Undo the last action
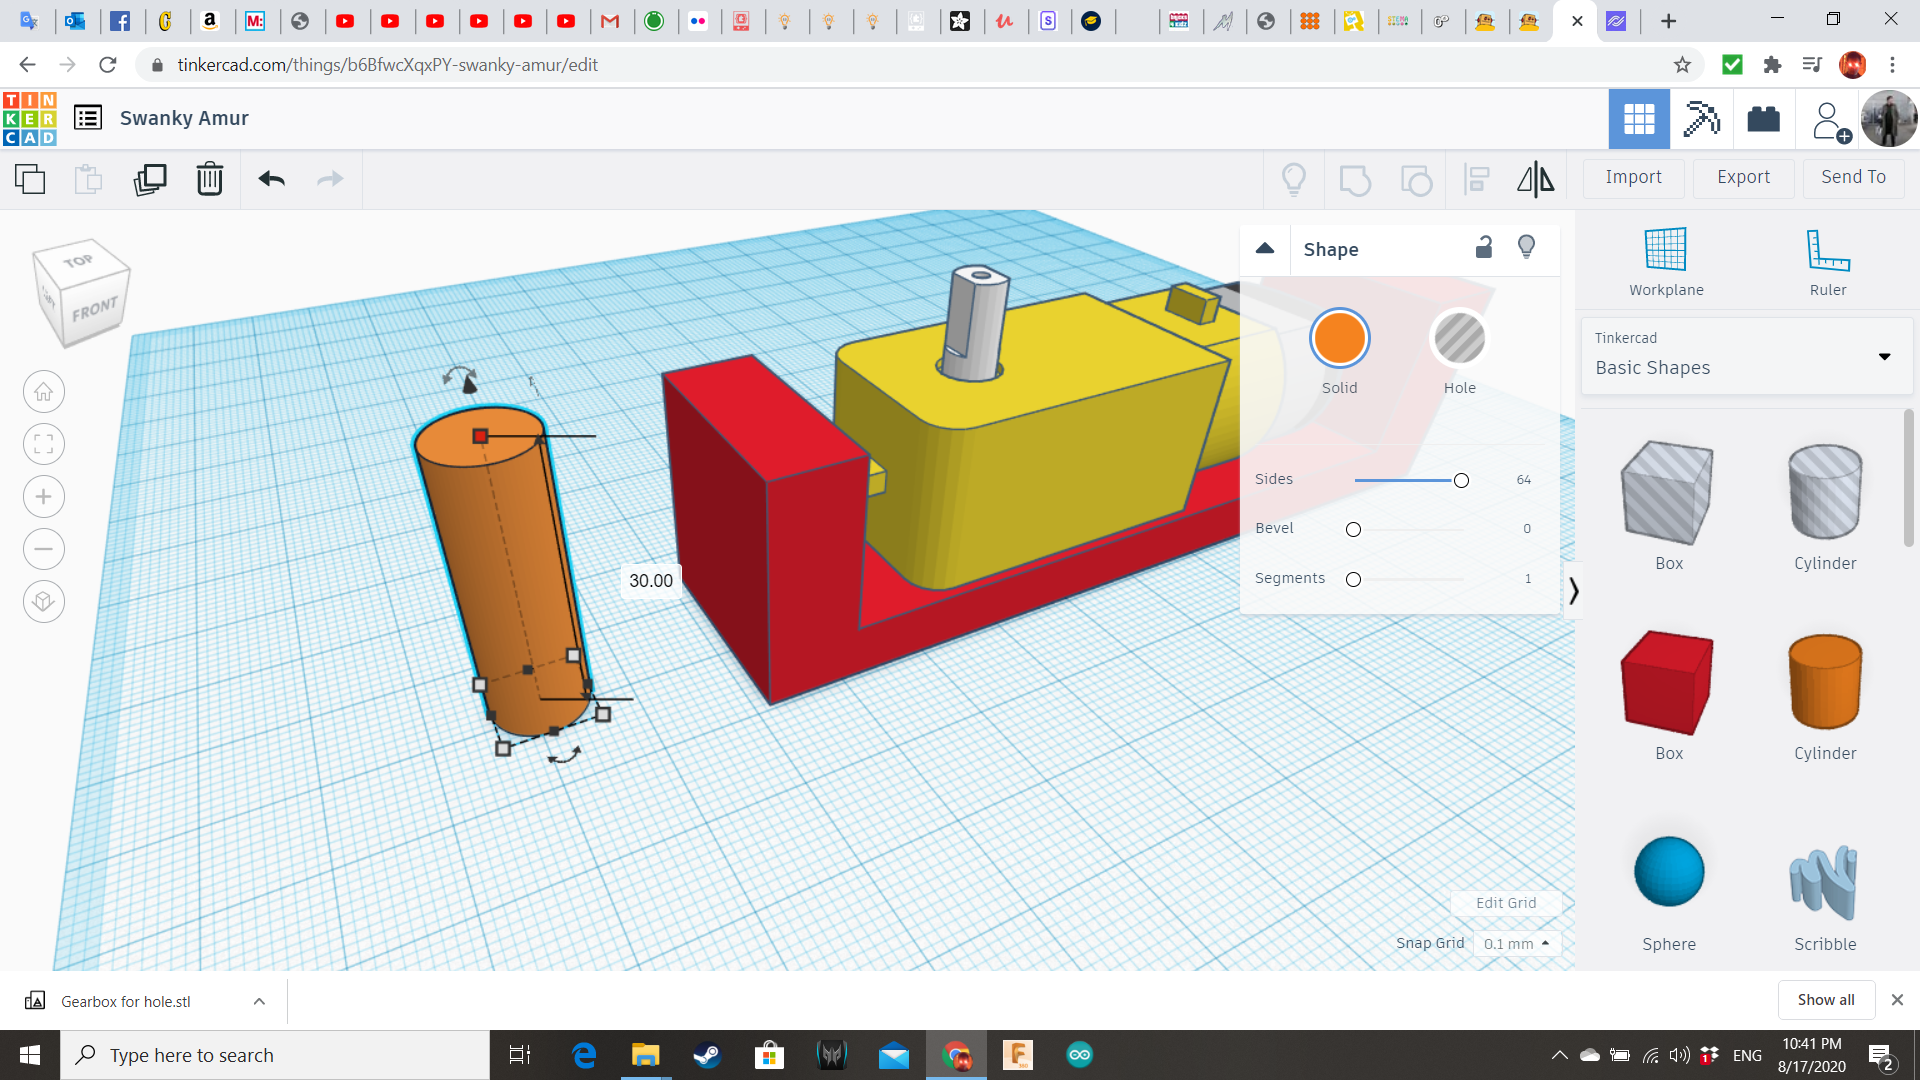The width and height of the screenshot is (1920, 1080). coord(270,179)
